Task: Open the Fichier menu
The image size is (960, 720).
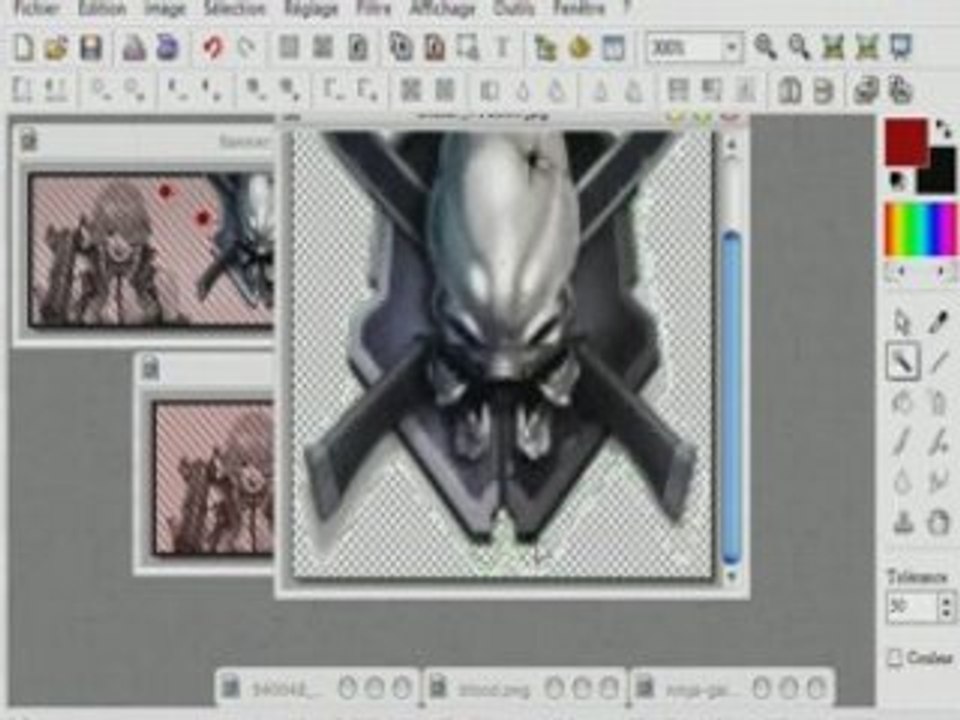Action: point(37,8)
